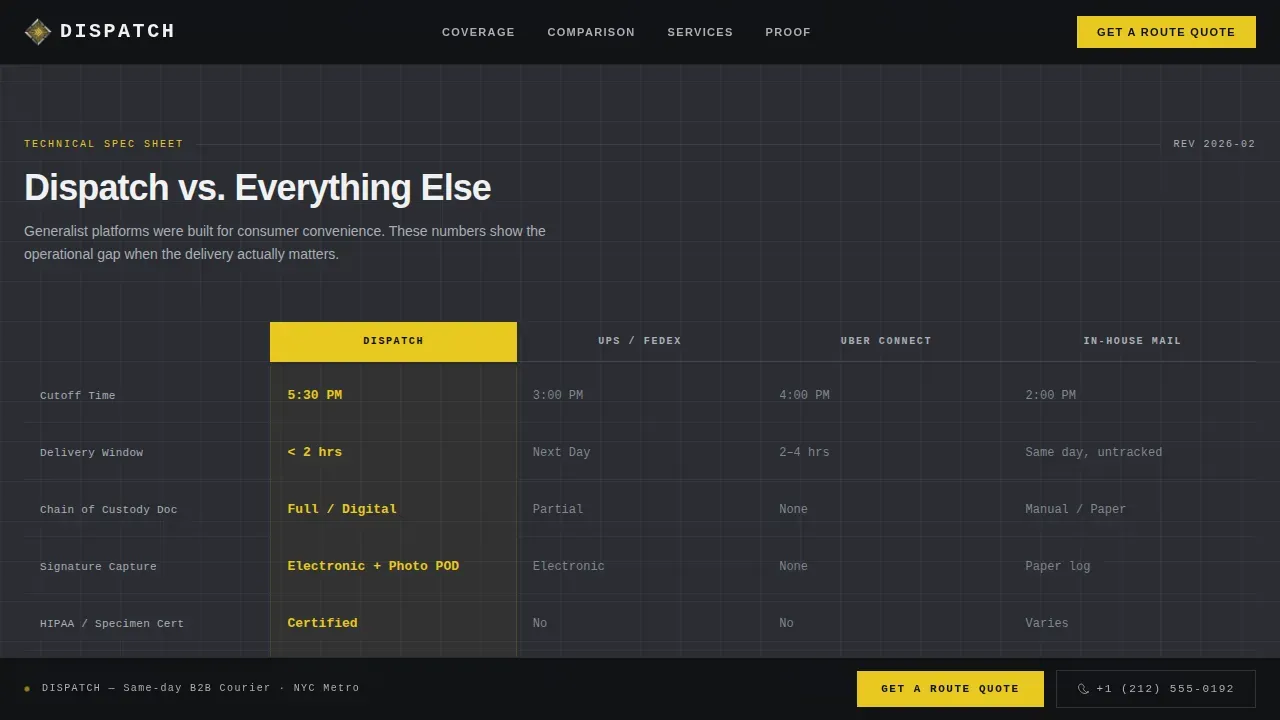The width and height of the screenshot is (1280, 720).
Task: Click the phone icon in the bottom bar
Action: (1083, 689)
